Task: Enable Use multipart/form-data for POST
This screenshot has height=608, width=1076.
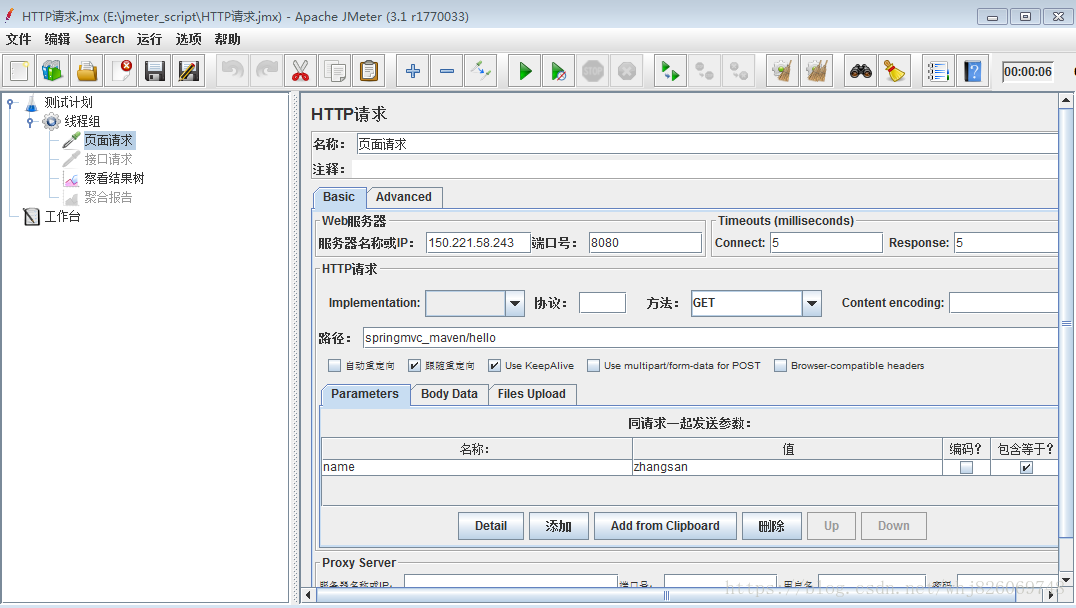Action: point(593,366)
